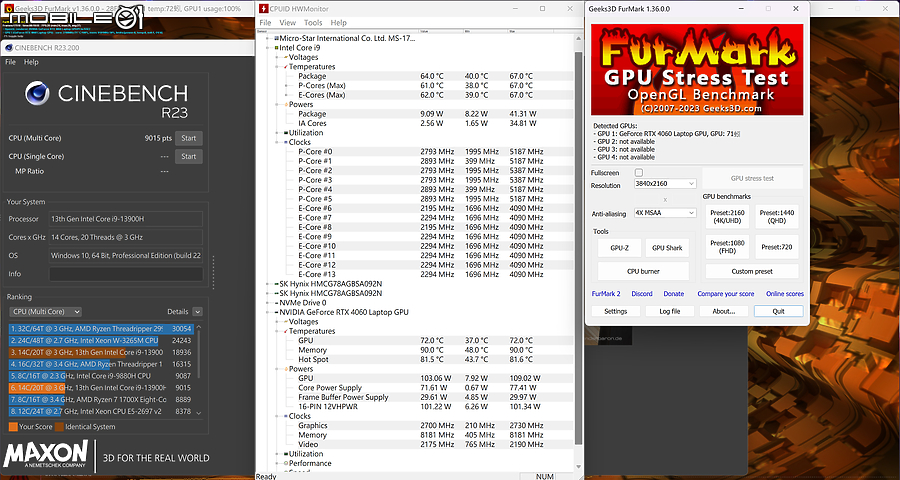Toggle the Fullscreen checkbox in FurMark
This screenshot has width=900, height=480.
639,172
